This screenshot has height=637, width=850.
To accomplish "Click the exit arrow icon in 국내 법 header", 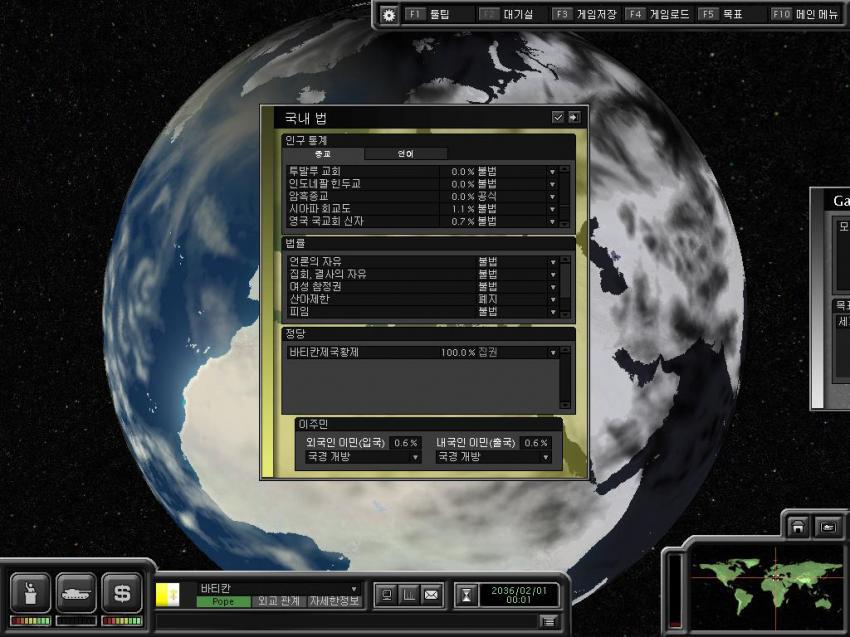I will (x=574, y=117).
